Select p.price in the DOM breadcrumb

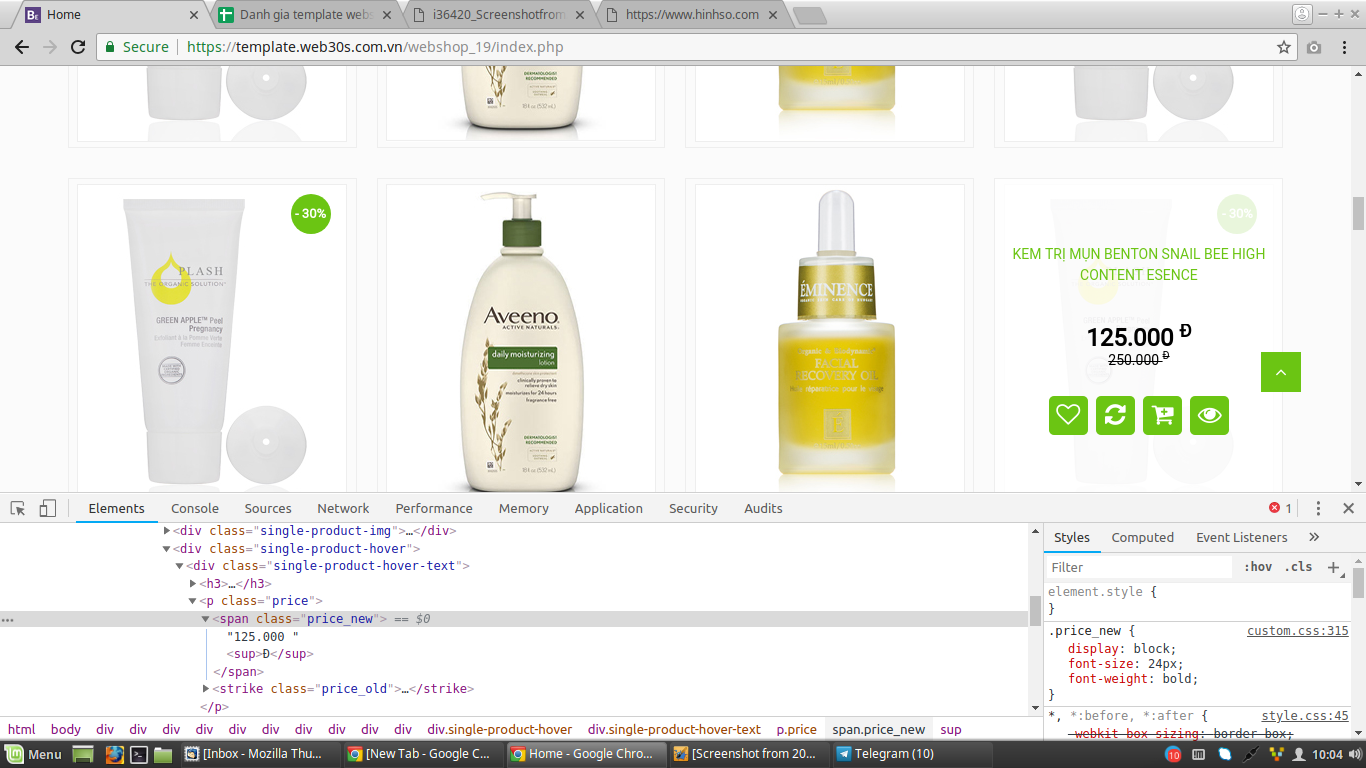pos(797,730)
